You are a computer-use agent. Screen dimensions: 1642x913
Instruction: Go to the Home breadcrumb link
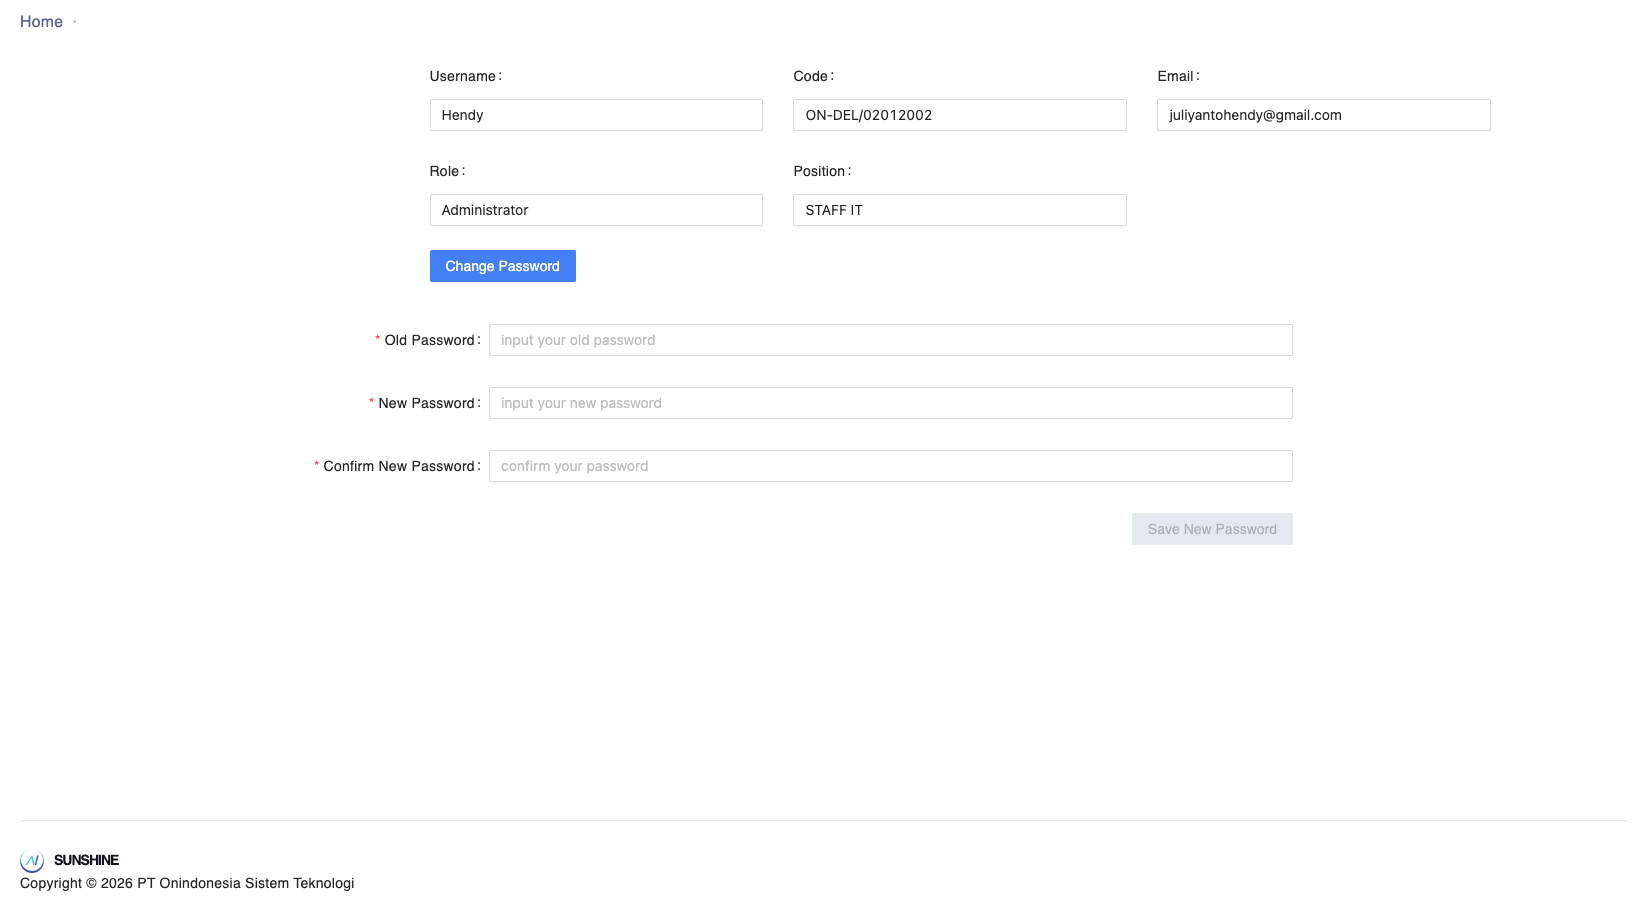pyautogui.click(x=41, y=22)
